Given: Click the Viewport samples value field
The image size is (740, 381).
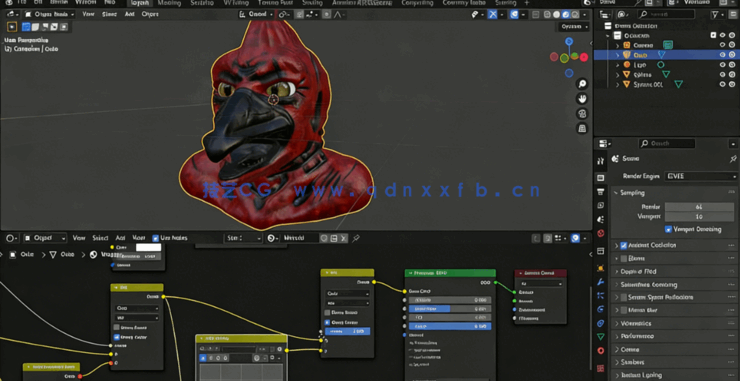Looking at the screenshot, I should (699, 217).
